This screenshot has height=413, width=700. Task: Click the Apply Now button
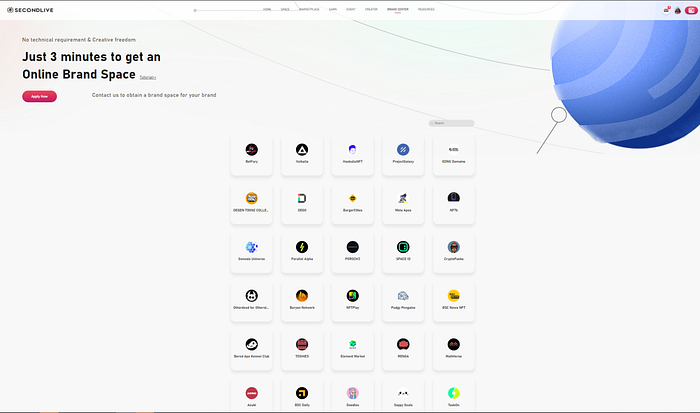point(39,96)
